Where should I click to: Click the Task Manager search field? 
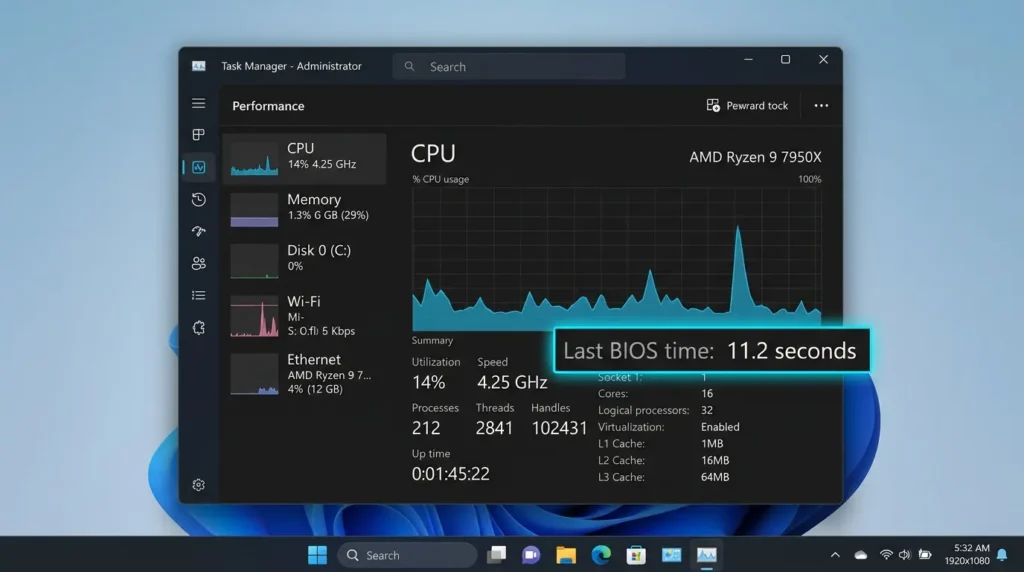(509, 66)
